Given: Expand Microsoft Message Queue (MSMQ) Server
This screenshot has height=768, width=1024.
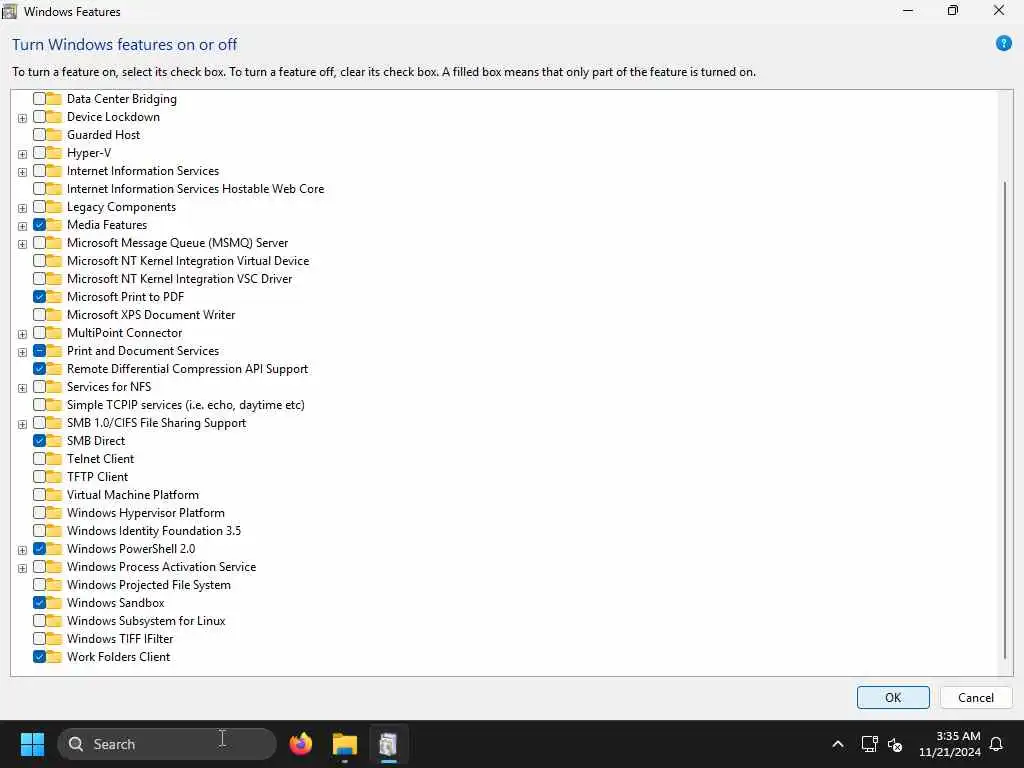Looking at the screenshot, I should (x=22, y=244).
